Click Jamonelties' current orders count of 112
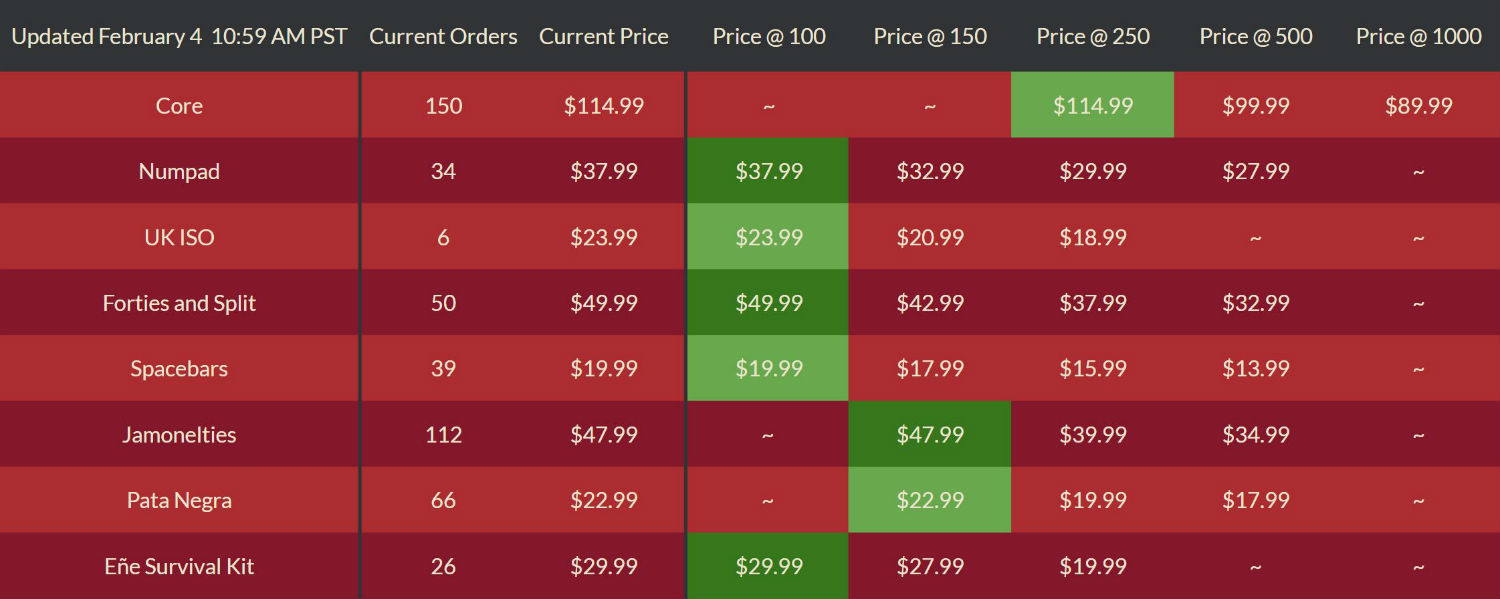1500x599 pixels. coord(443,435)
